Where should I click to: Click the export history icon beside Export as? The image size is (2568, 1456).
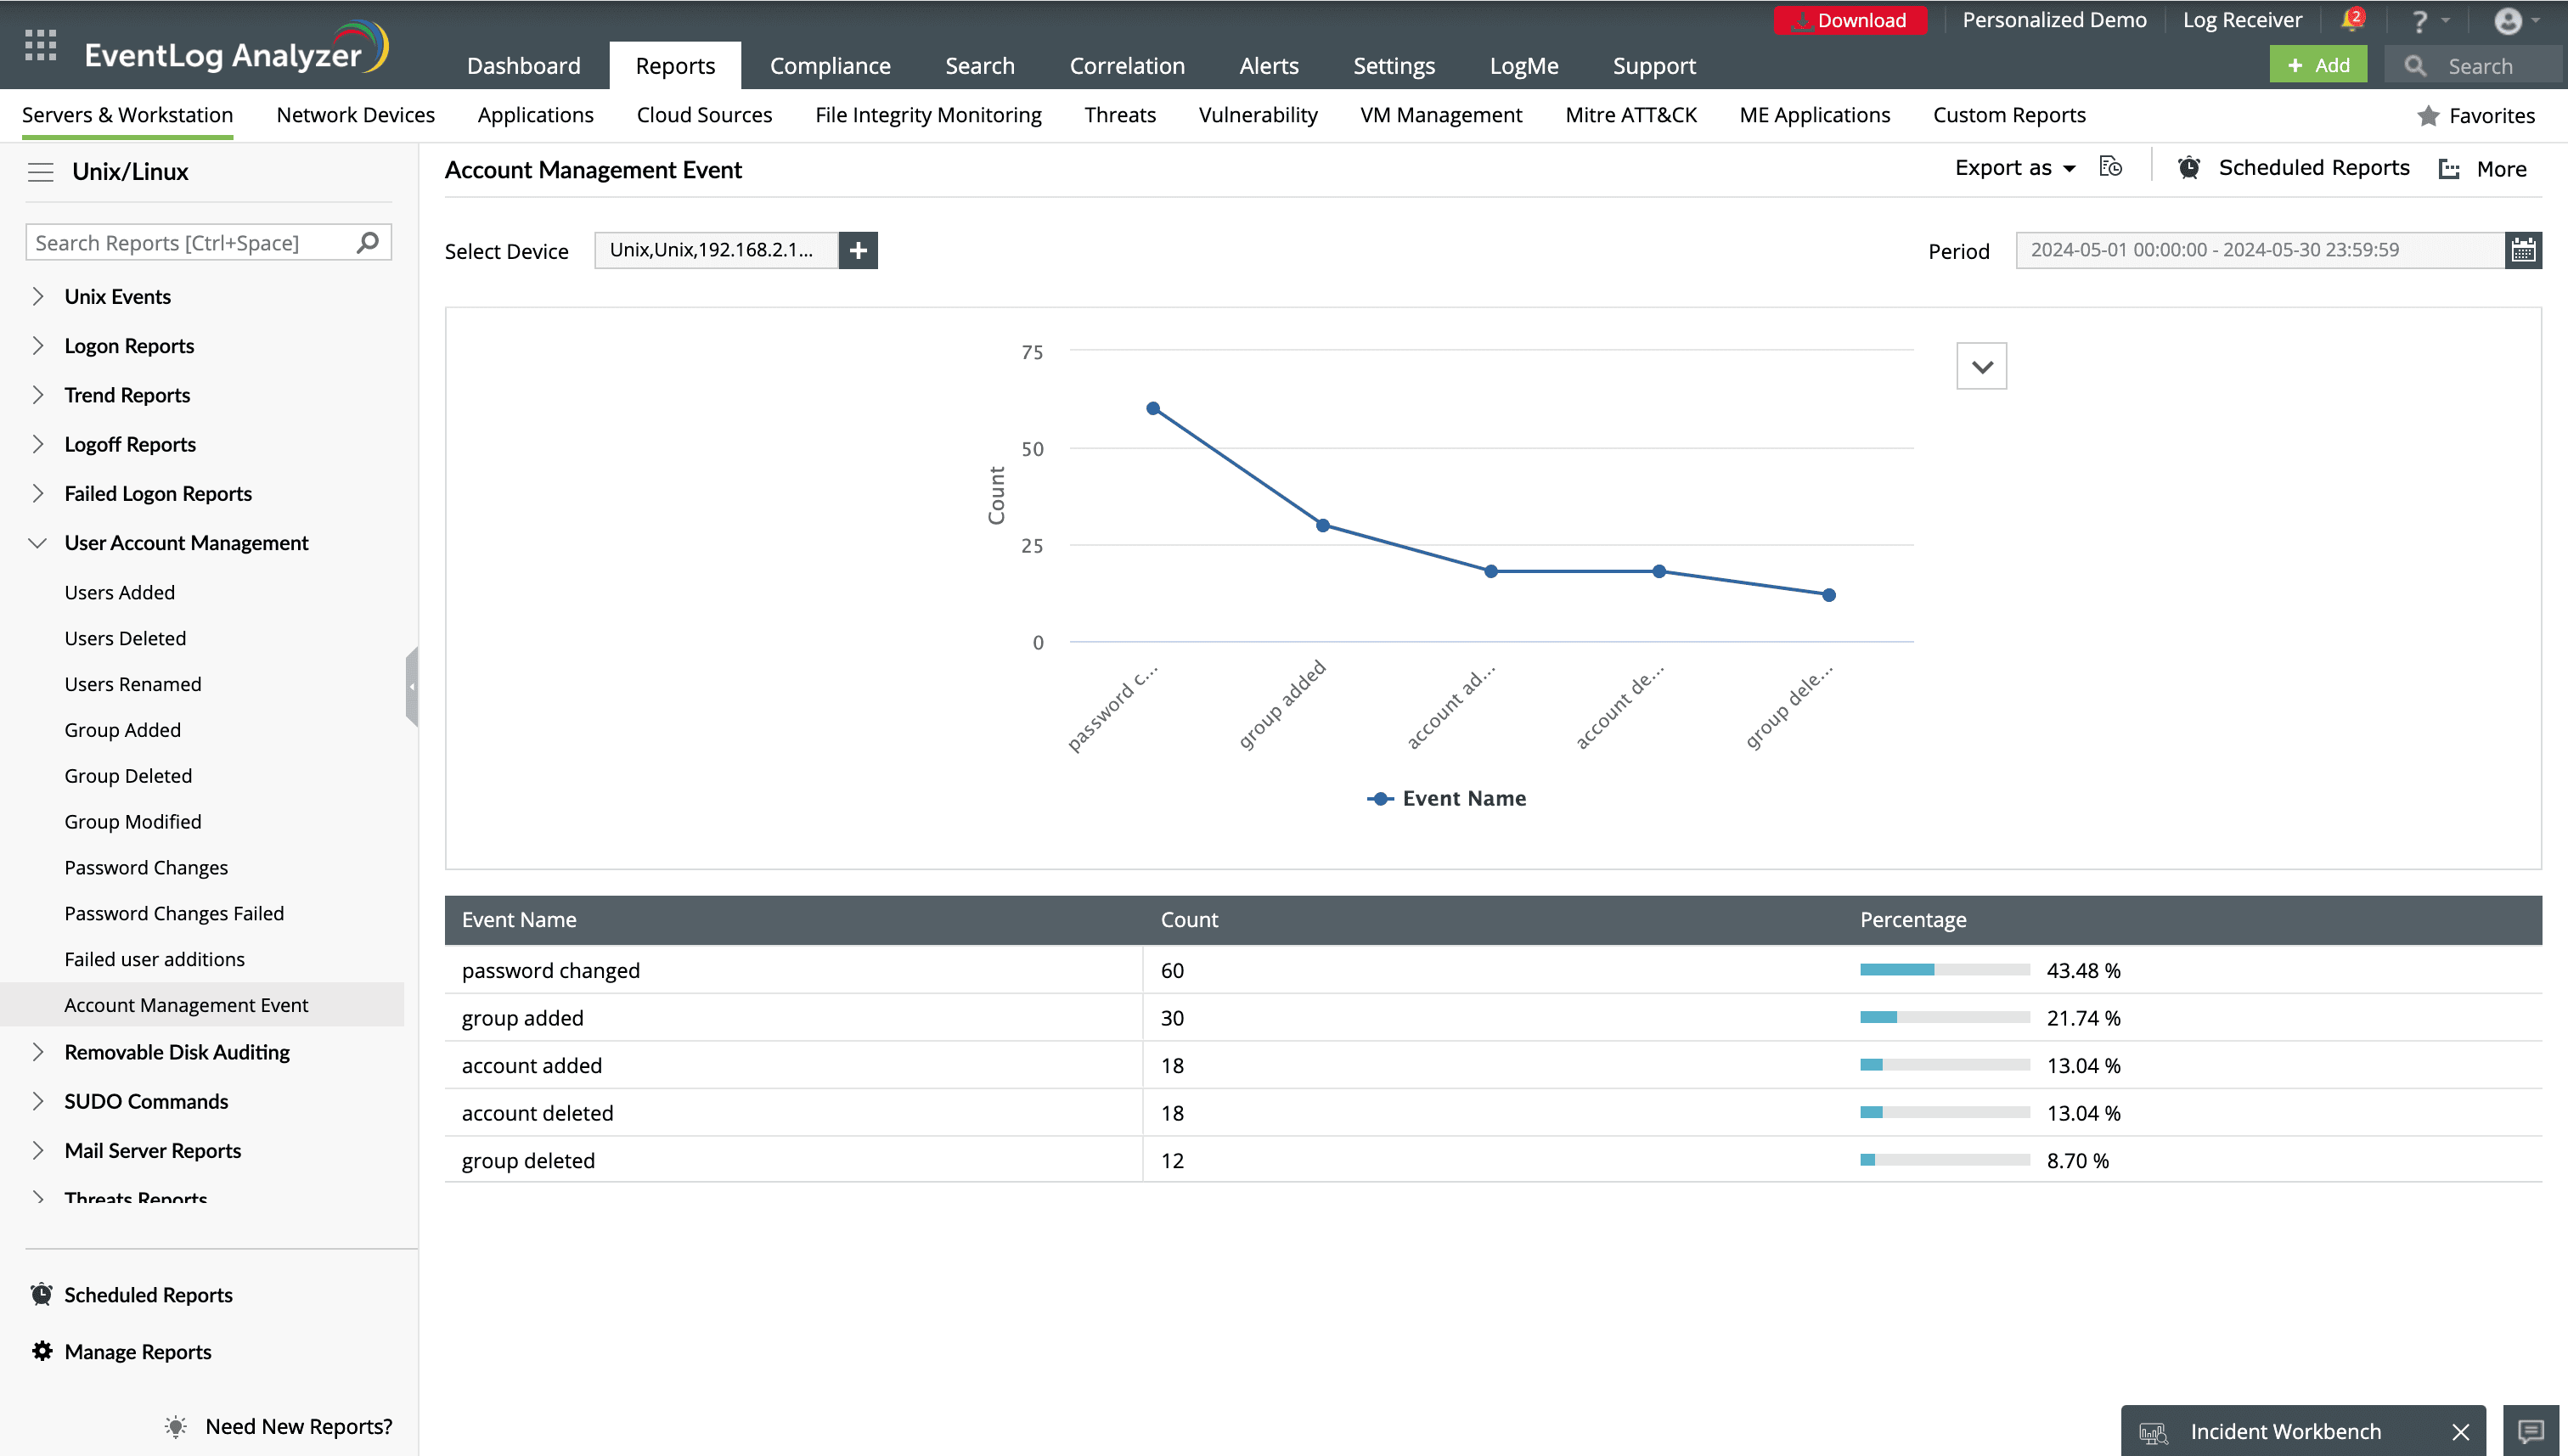point(2110,167)
